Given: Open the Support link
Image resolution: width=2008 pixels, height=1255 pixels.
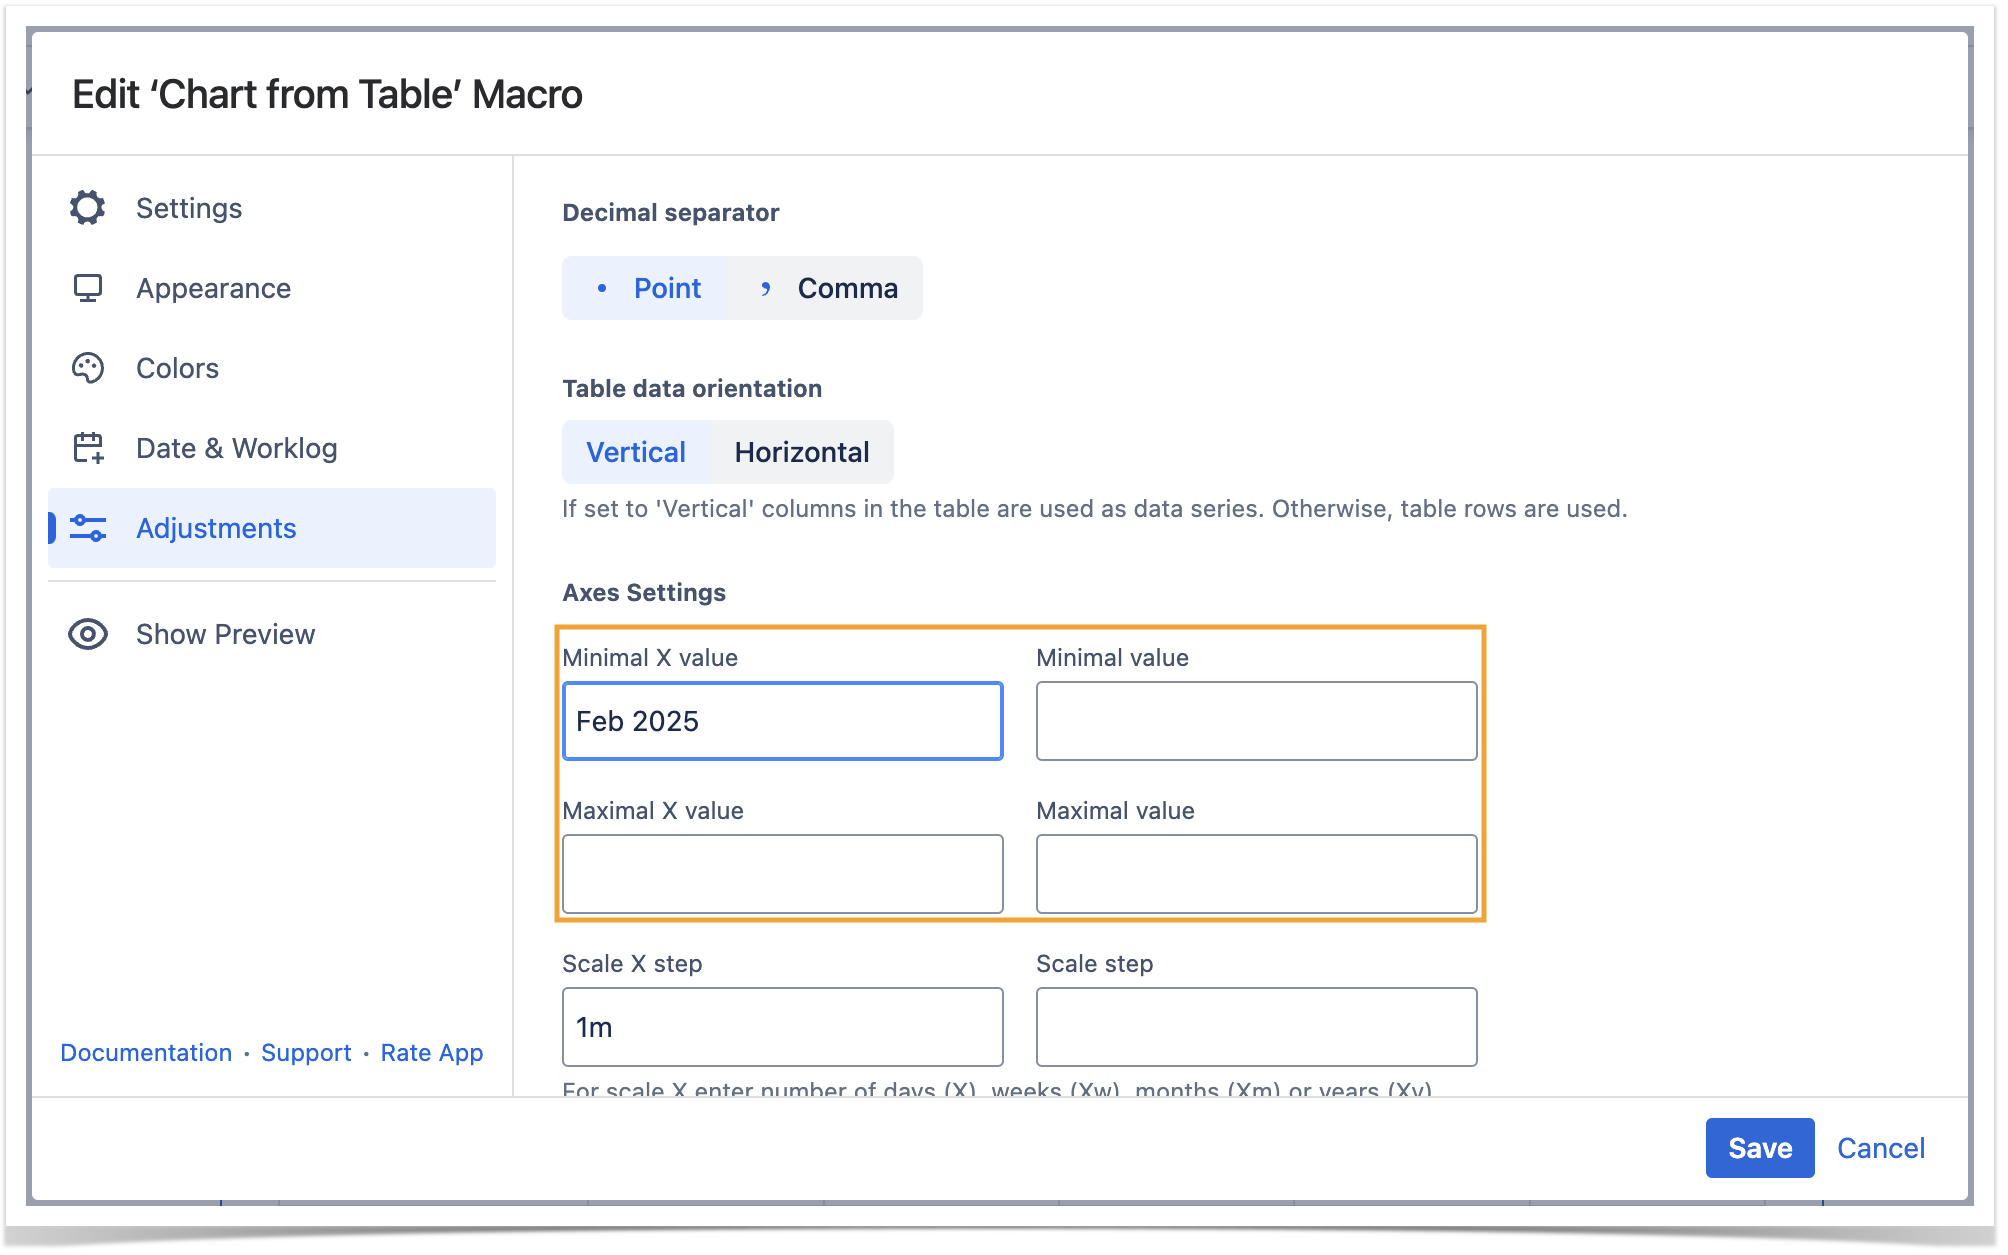Looking at the screenshot, I should 306,1052.
